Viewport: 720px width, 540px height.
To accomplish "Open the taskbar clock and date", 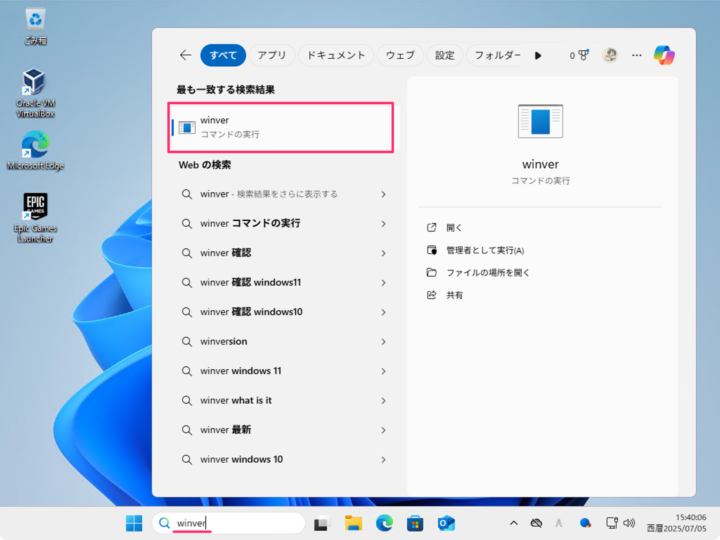I will click(x=676, y=523).
